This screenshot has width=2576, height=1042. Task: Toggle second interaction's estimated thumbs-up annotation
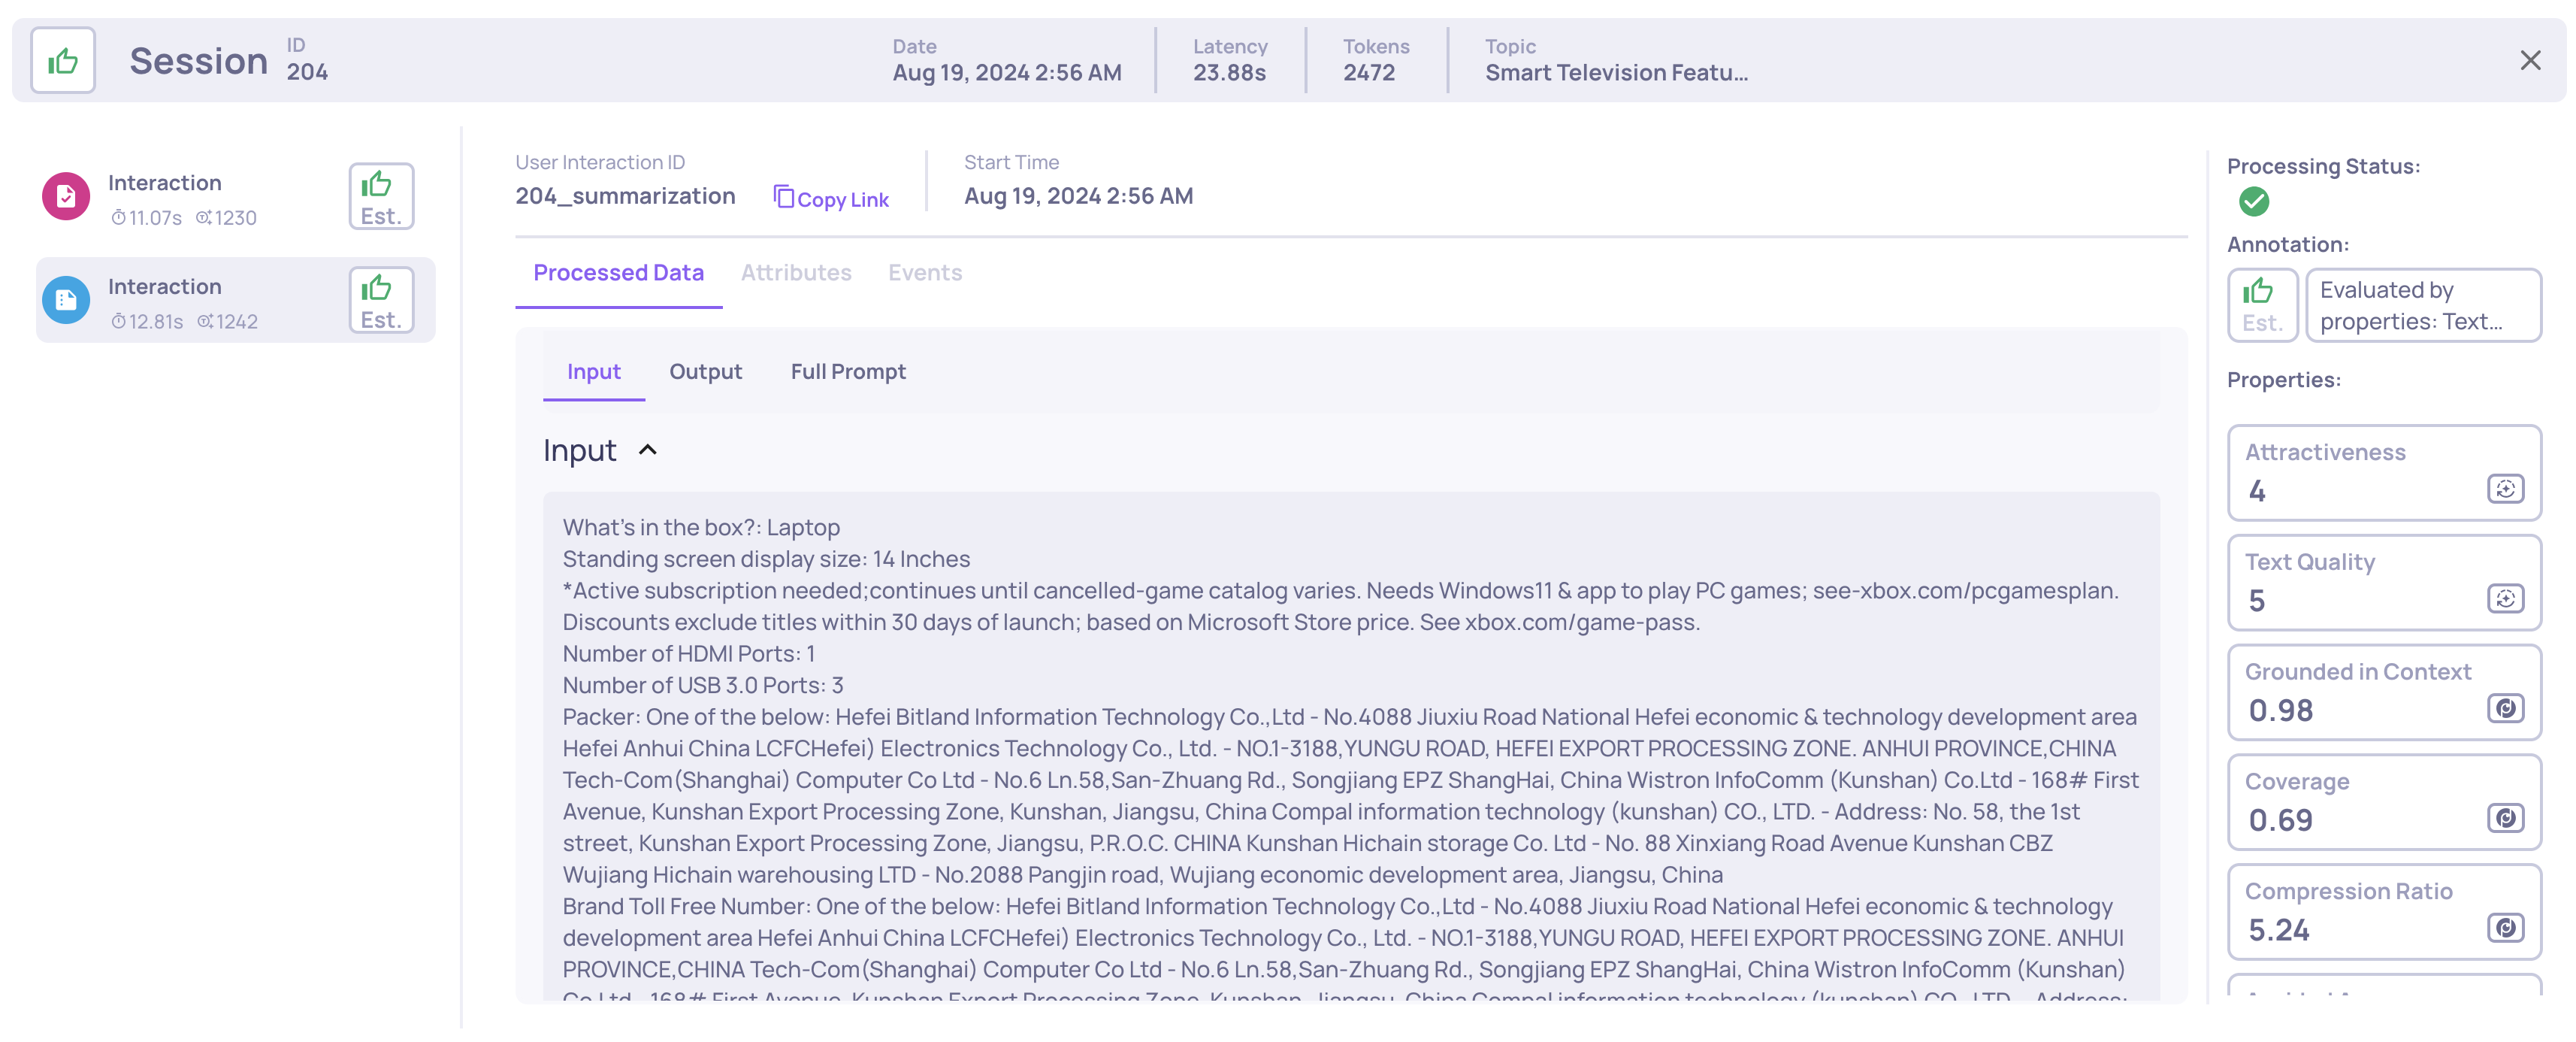coord(380,301)
